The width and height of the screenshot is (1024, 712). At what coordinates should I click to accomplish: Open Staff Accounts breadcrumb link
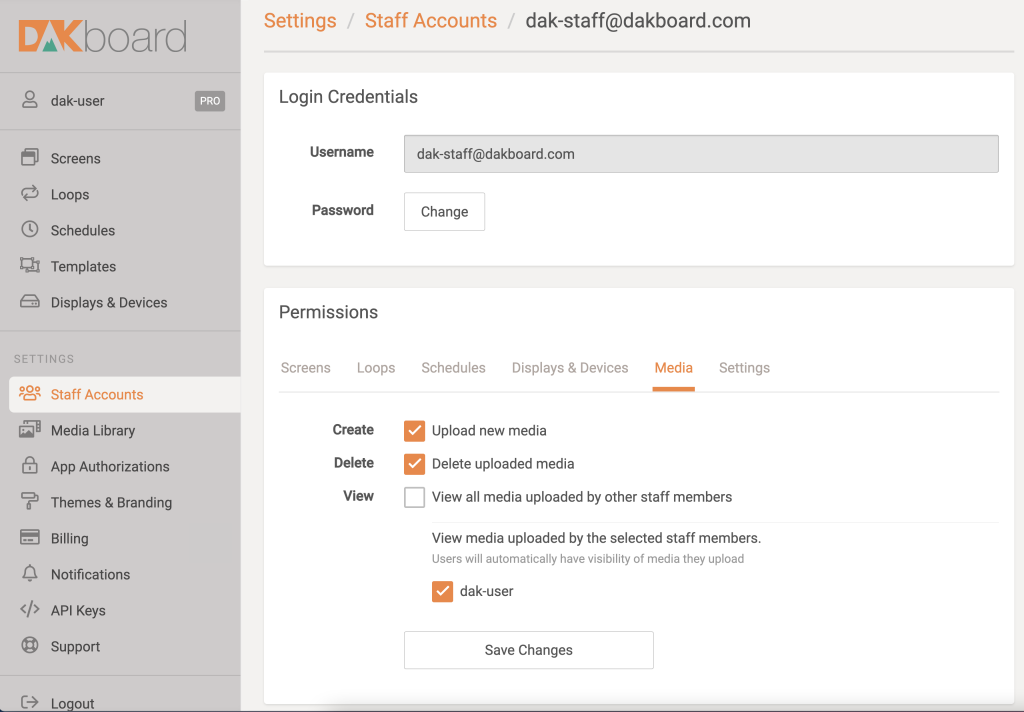(x=430, y=21)
